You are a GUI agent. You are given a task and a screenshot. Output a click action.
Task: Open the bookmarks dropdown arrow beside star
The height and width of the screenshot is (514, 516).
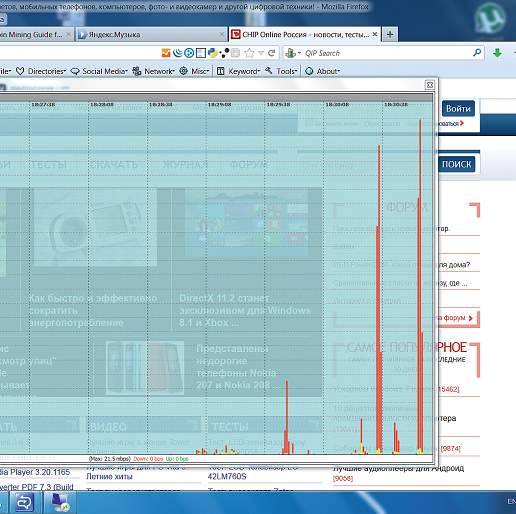261,53
